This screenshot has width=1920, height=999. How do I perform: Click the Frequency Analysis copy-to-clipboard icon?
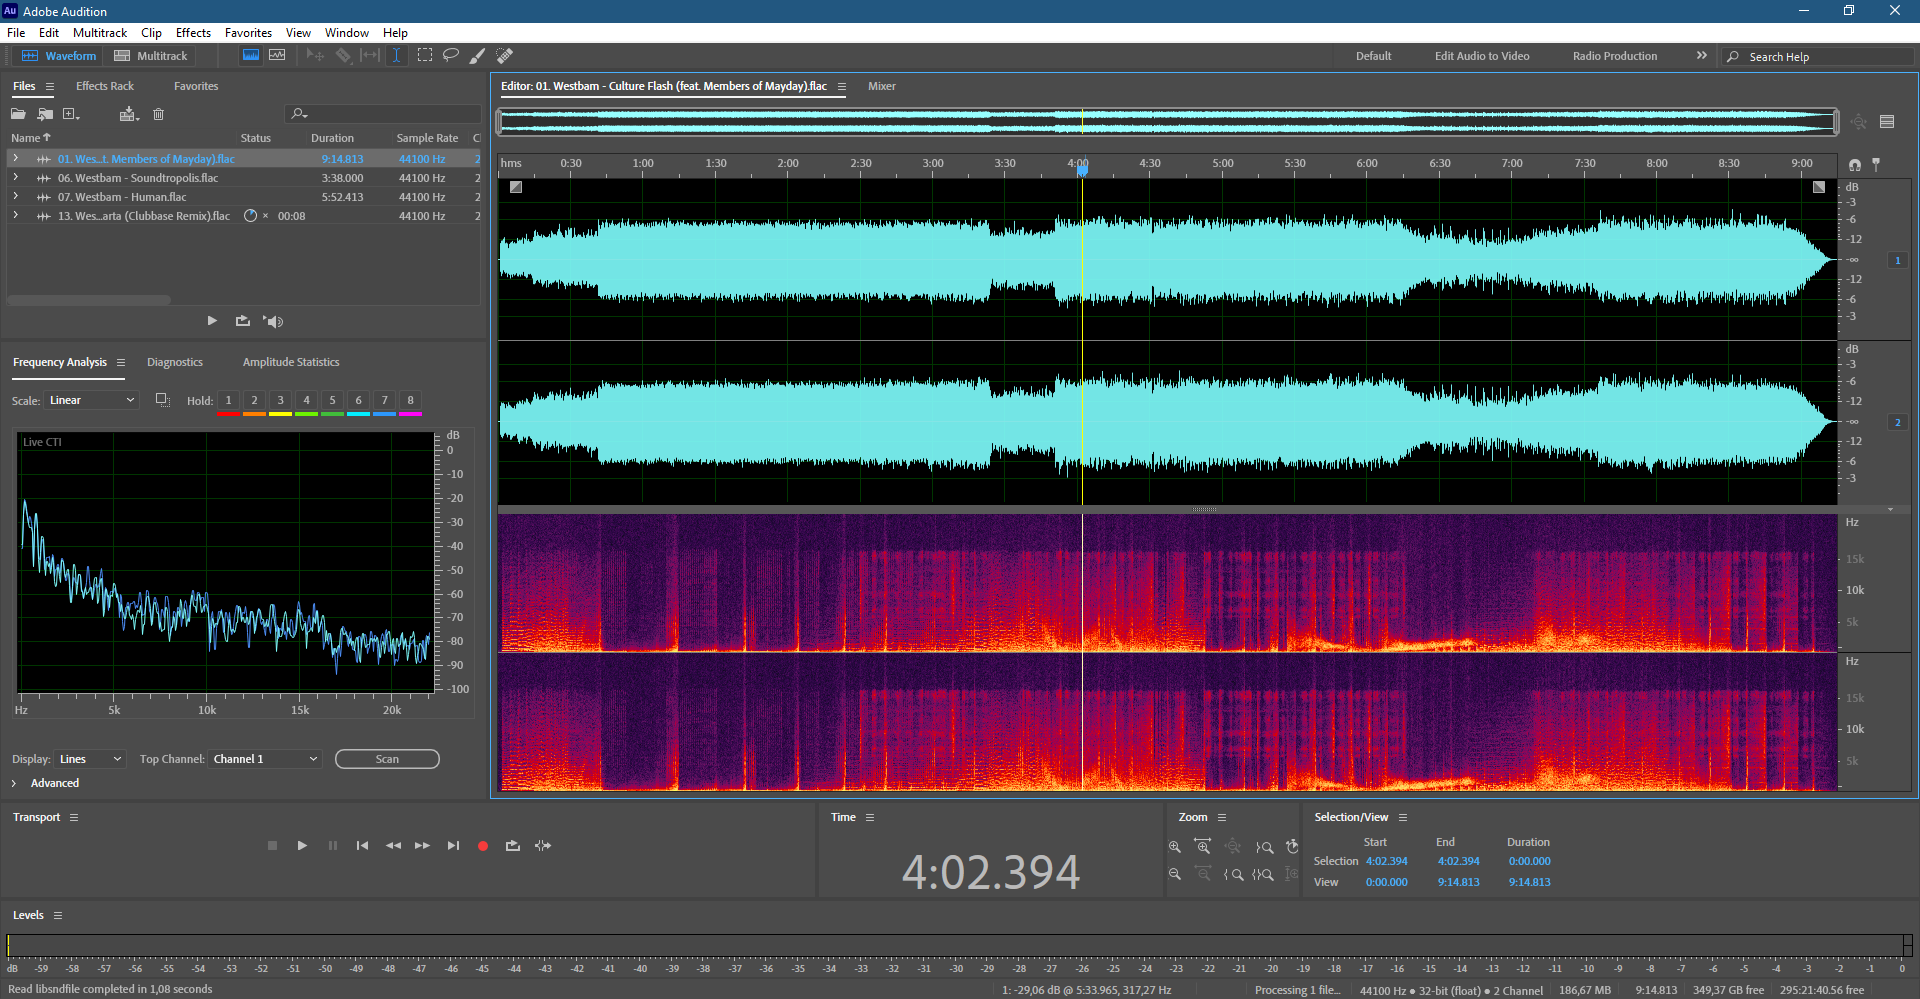tap(162, 400)
